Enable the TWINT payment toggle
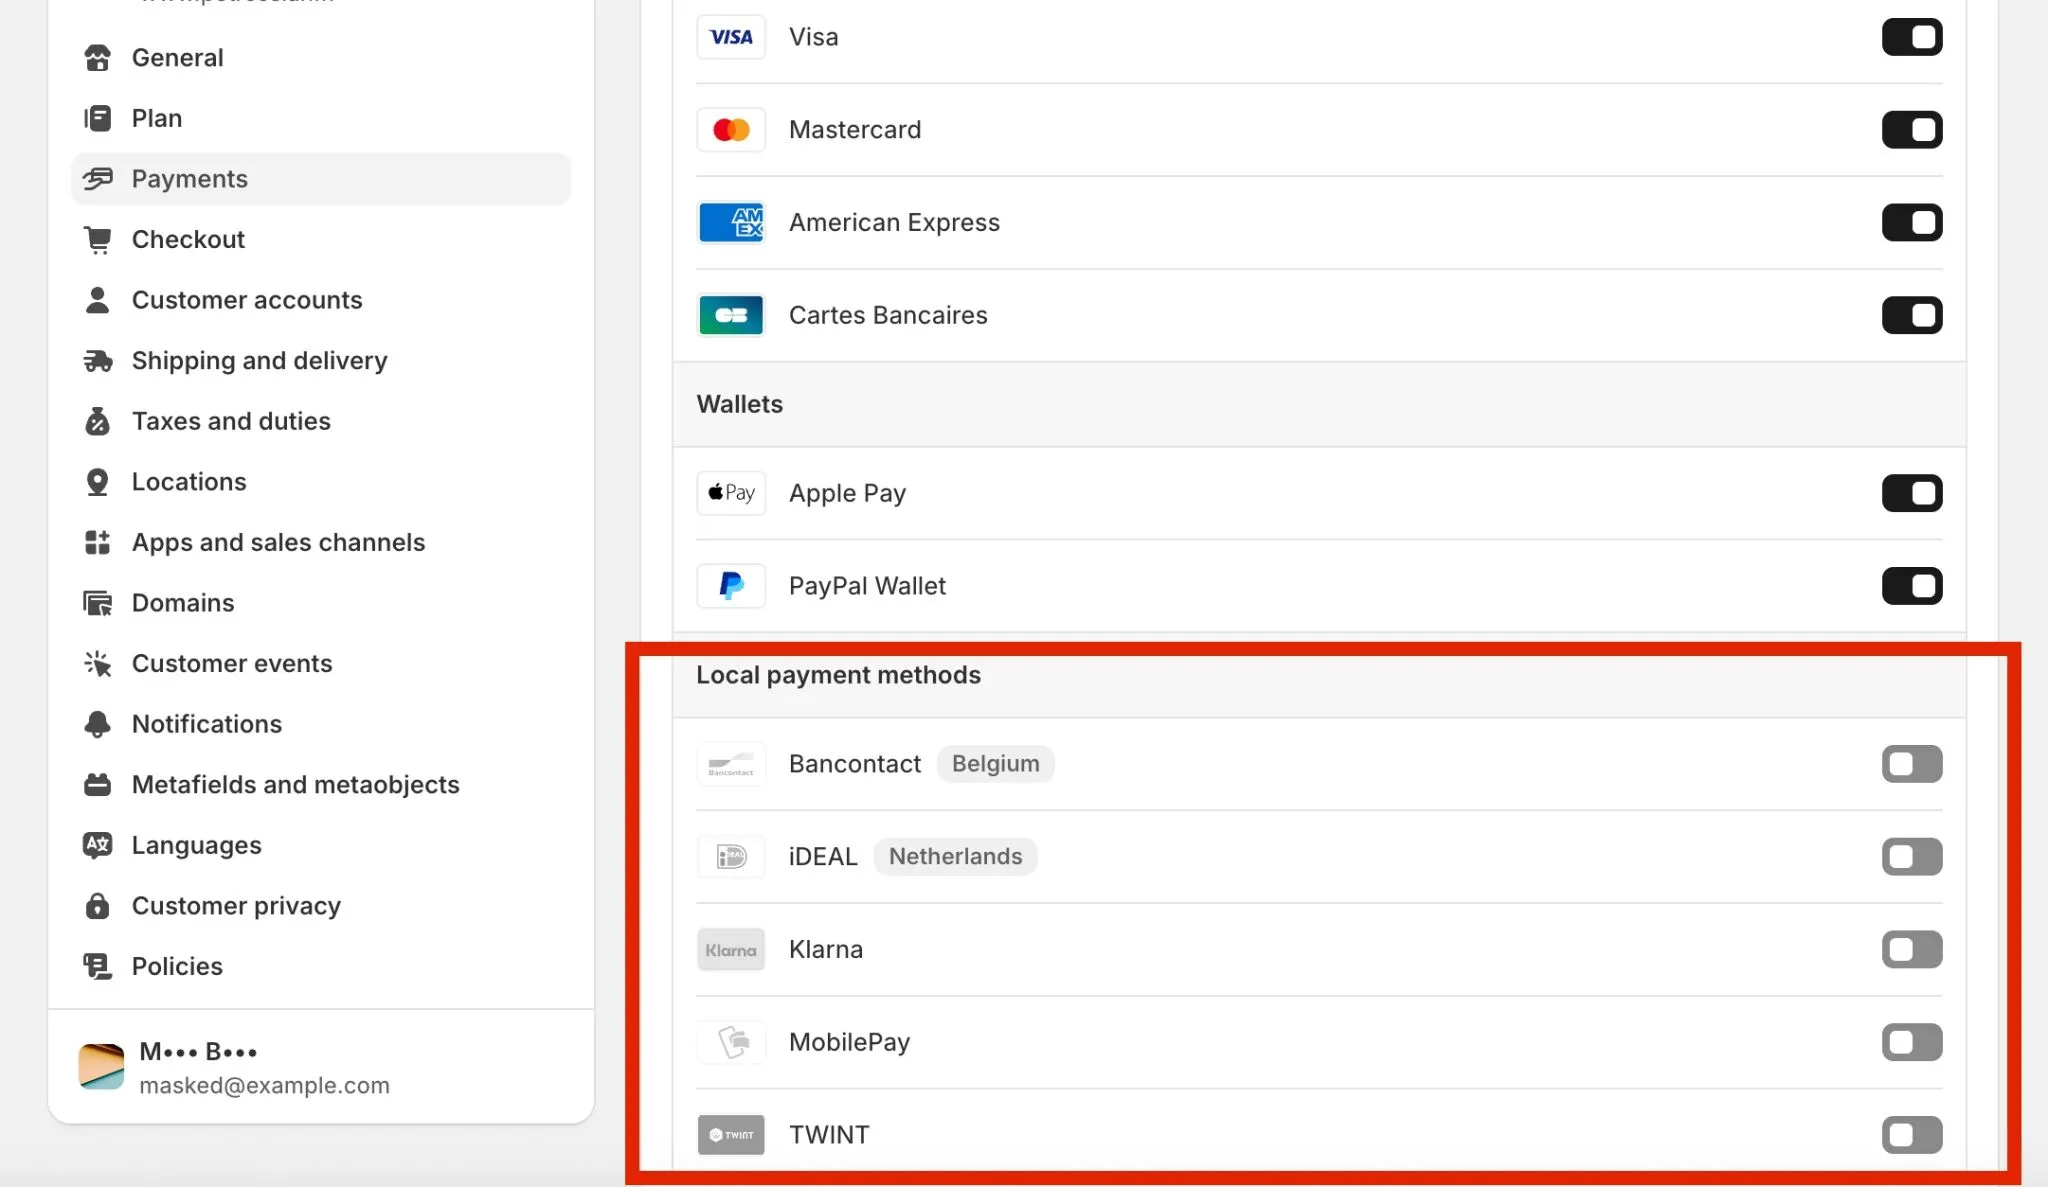The width and height of the screenshot is (2048, 1187). tap(1911, 1135)
